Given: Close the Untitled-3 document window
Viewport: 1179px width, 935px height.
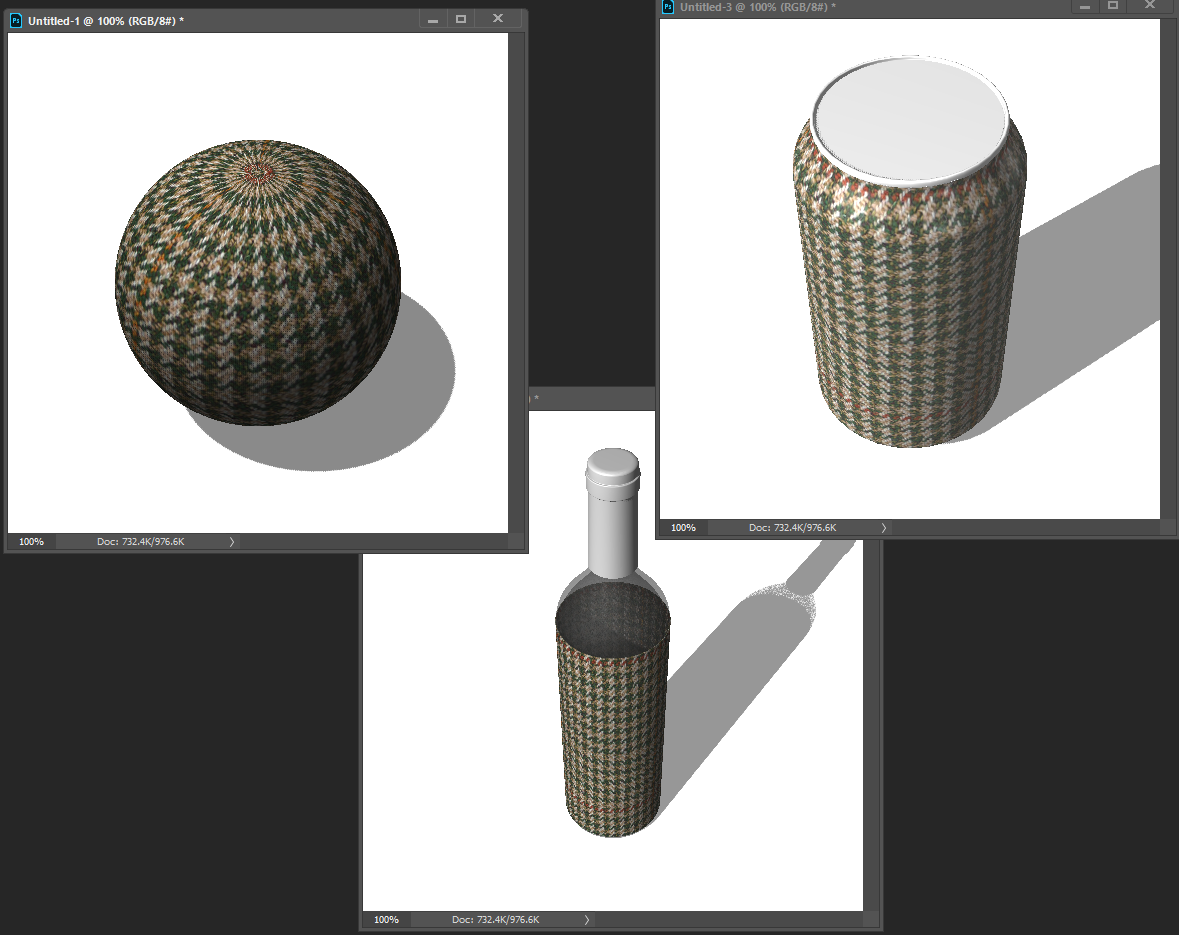Looking at the screenshot, I should click(x=1148, y=7).
